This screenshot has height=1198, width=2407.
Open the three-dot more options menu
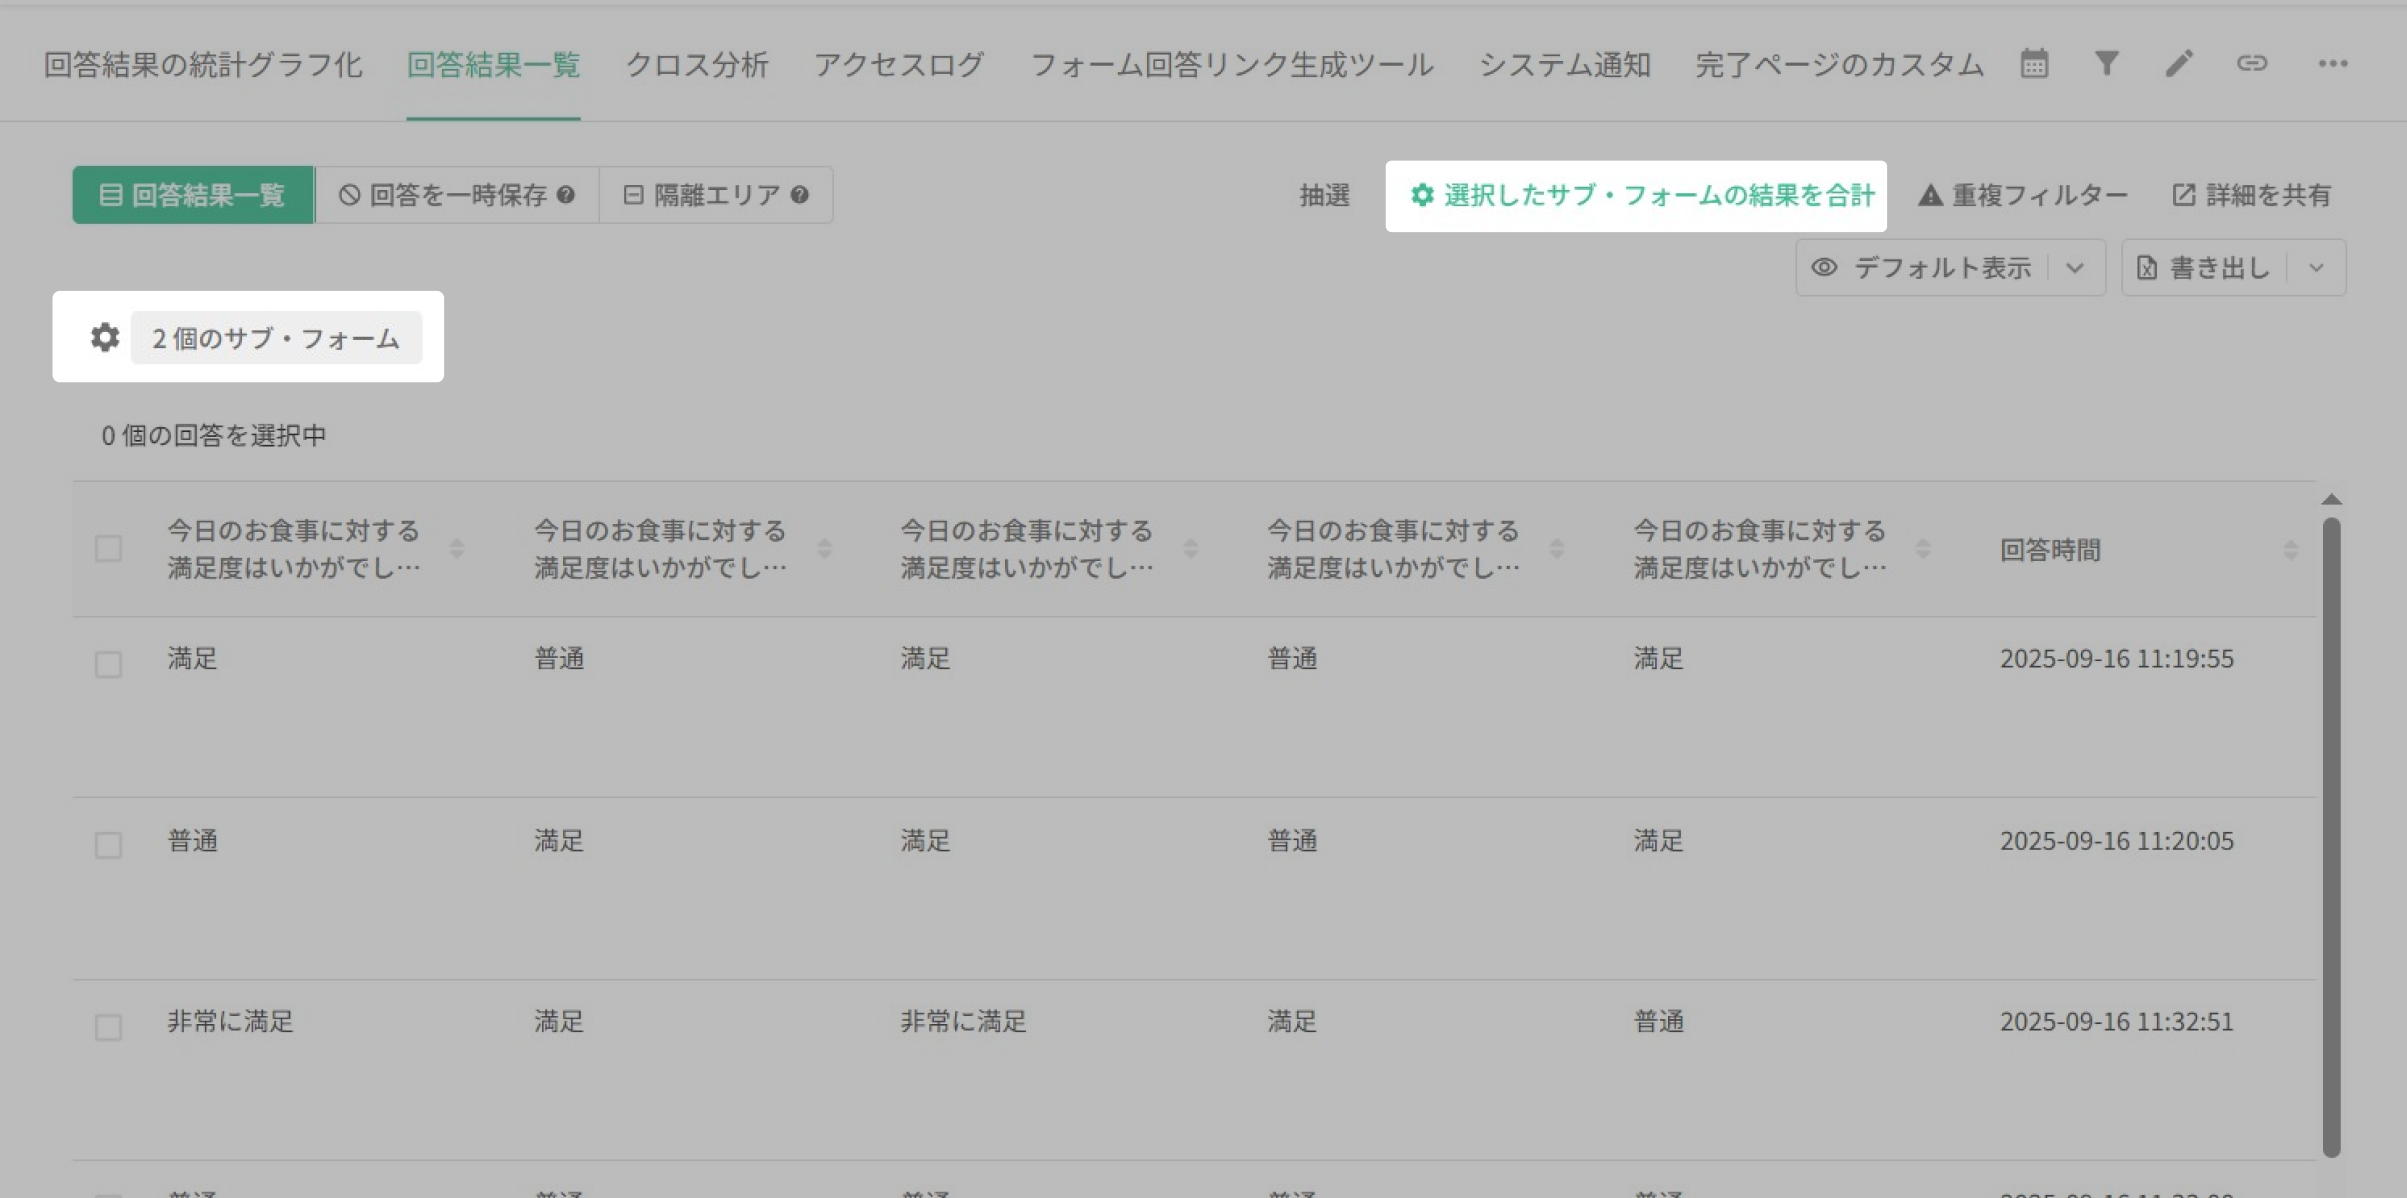[2332, 63]
